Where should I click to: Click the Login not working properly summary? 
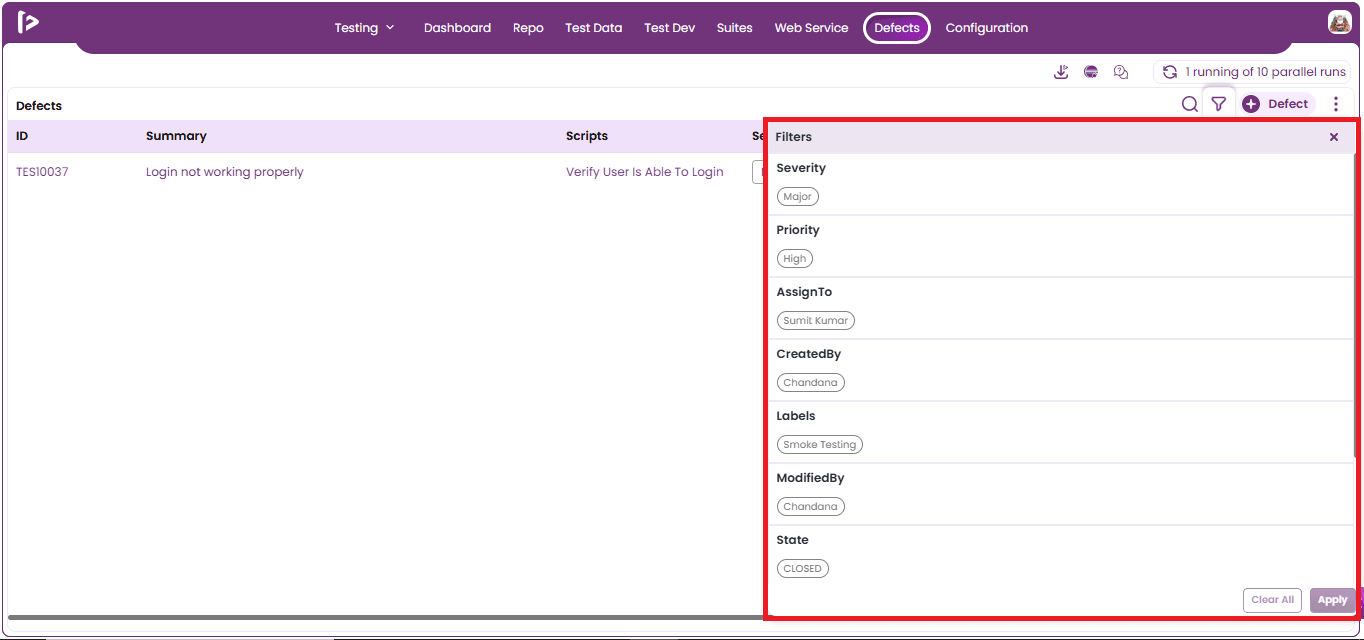tap(225, 172)
